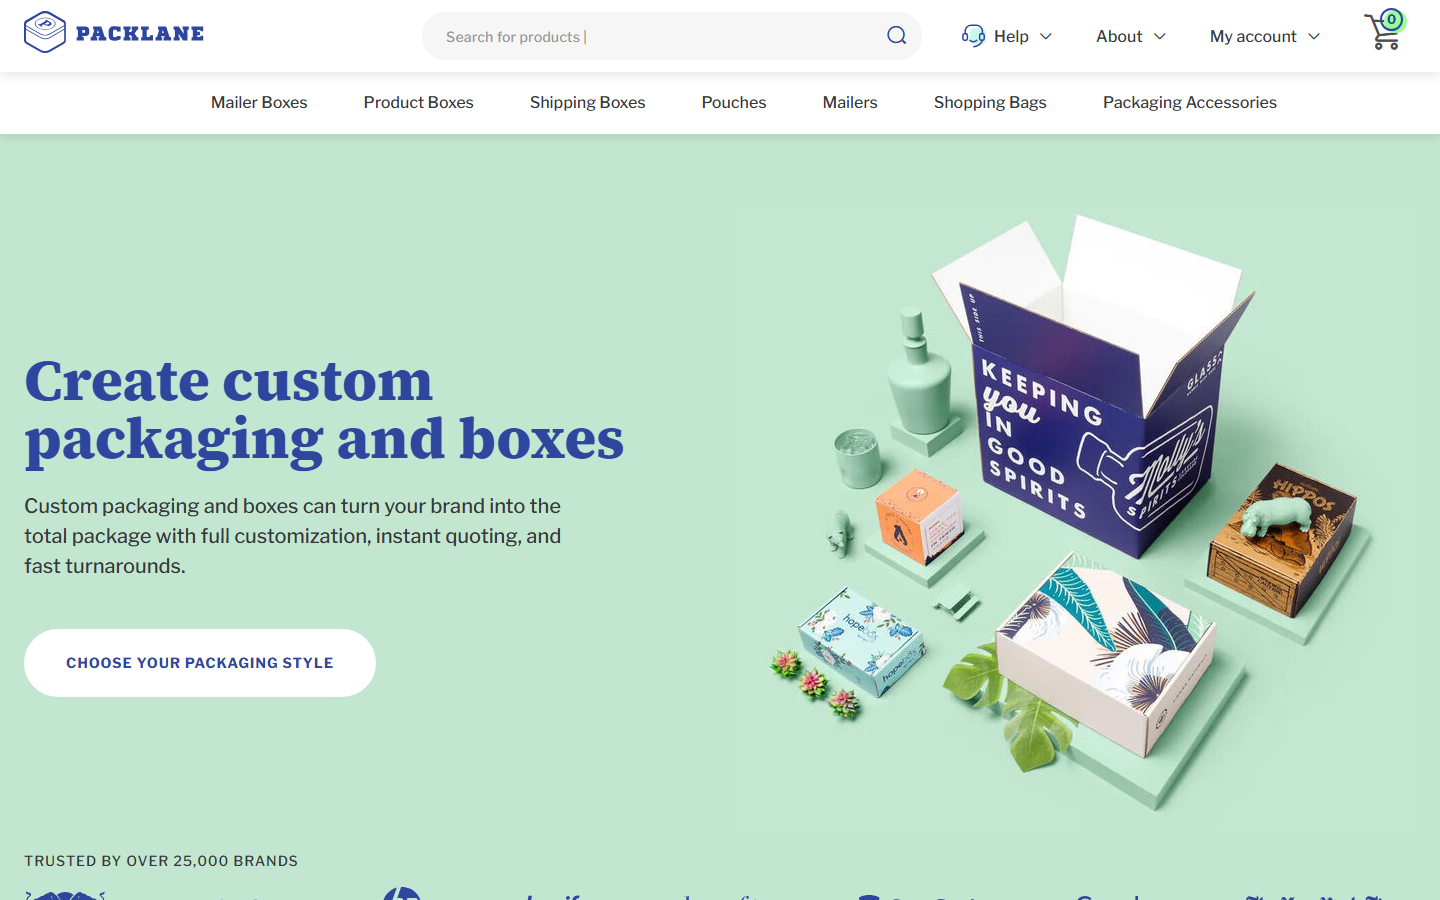The image size is (1440, 900).
Task: Open the Mailer Boxes menu
Action: (259, 102)
